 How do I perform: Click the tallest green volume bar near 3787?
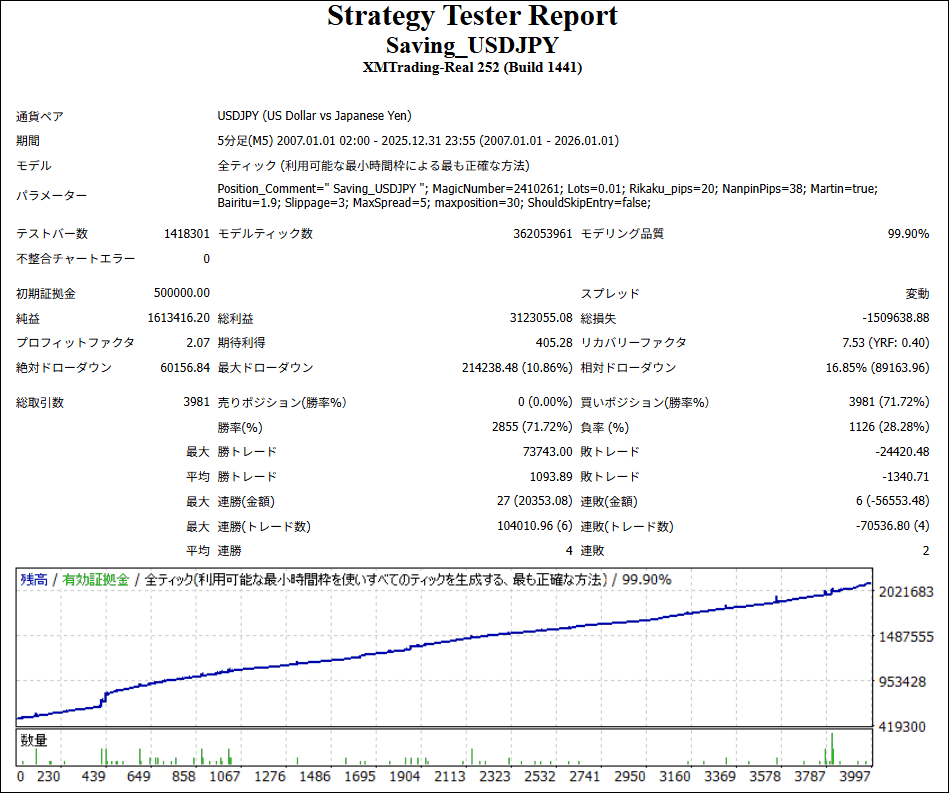(832, 749)
